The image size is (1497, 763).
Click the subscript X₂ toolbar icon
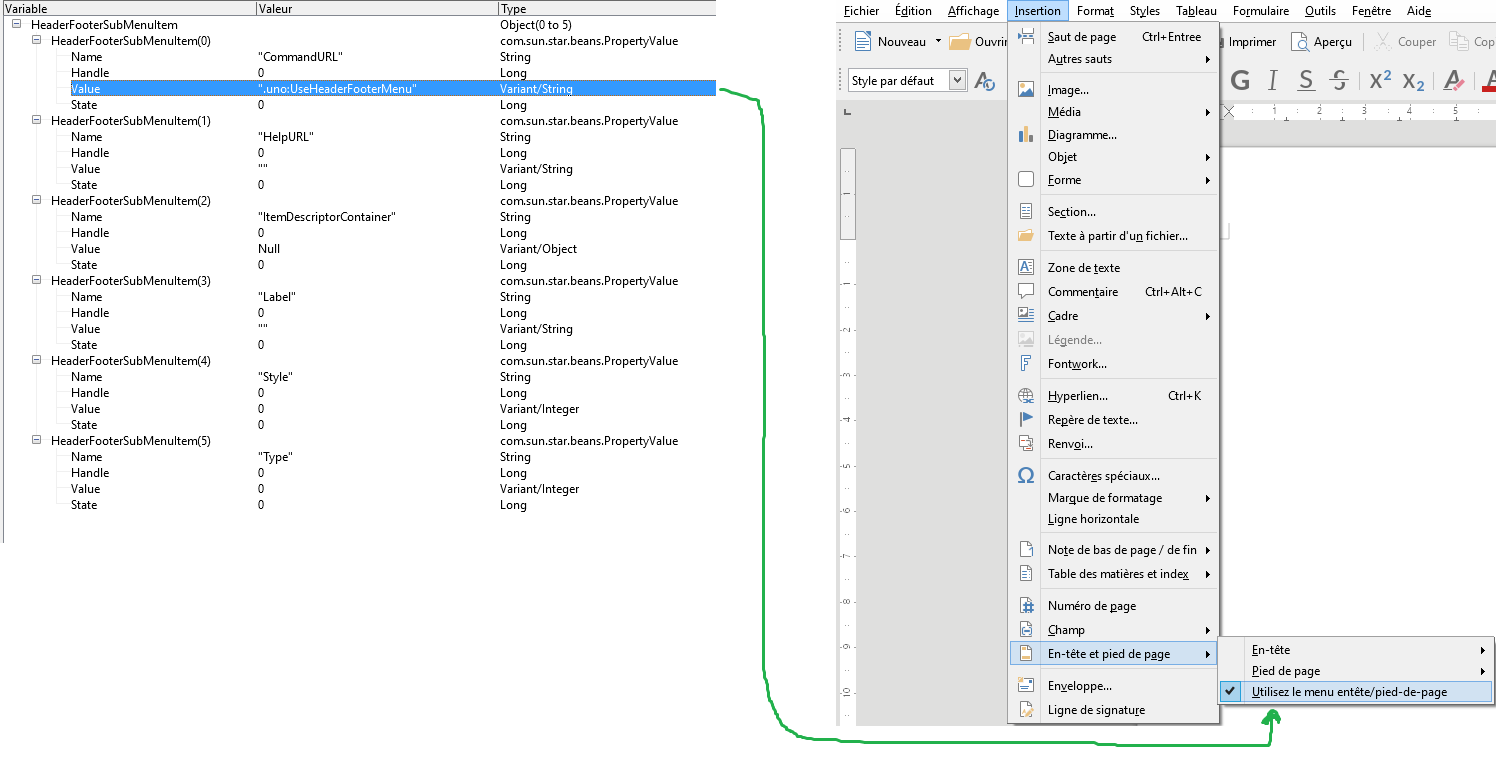pyautogui.click(x=1413, y=81)
